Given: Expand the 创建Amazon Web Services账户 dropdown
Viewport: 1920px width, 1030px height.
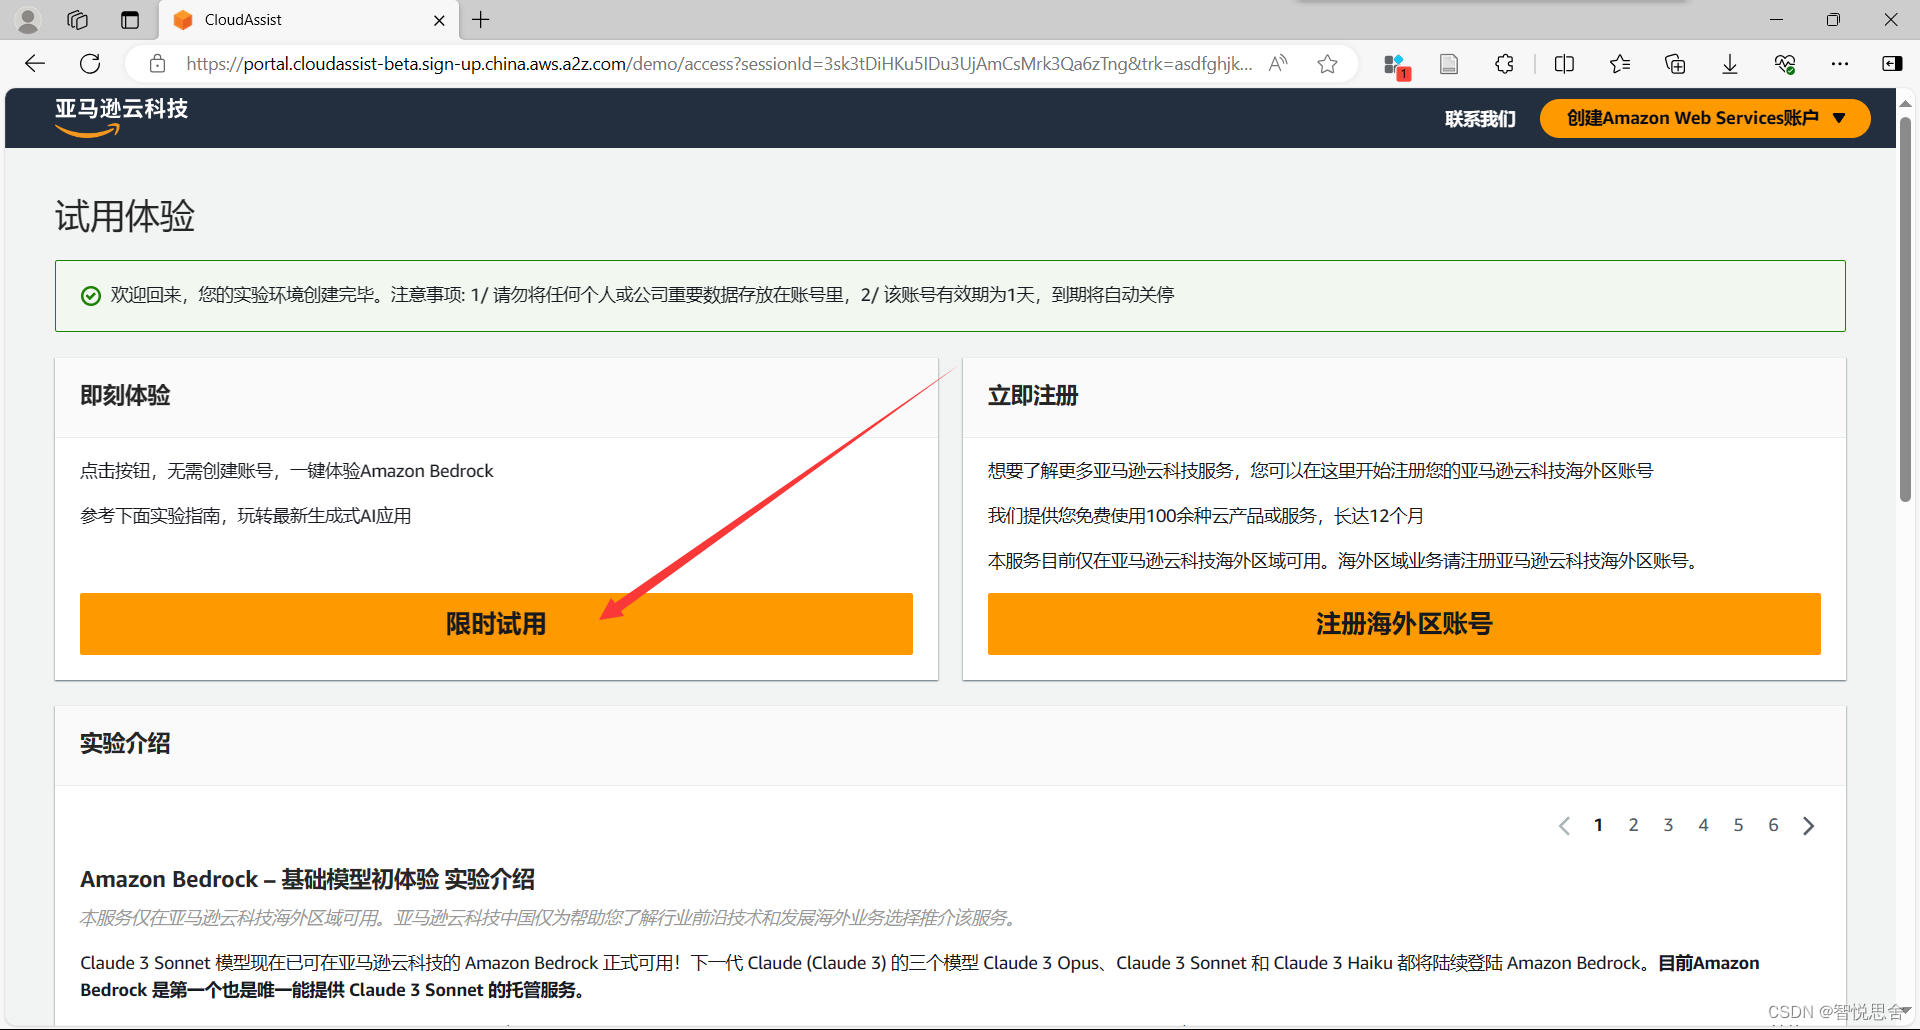Looking at the screenshot, I should pos(1705,118).
